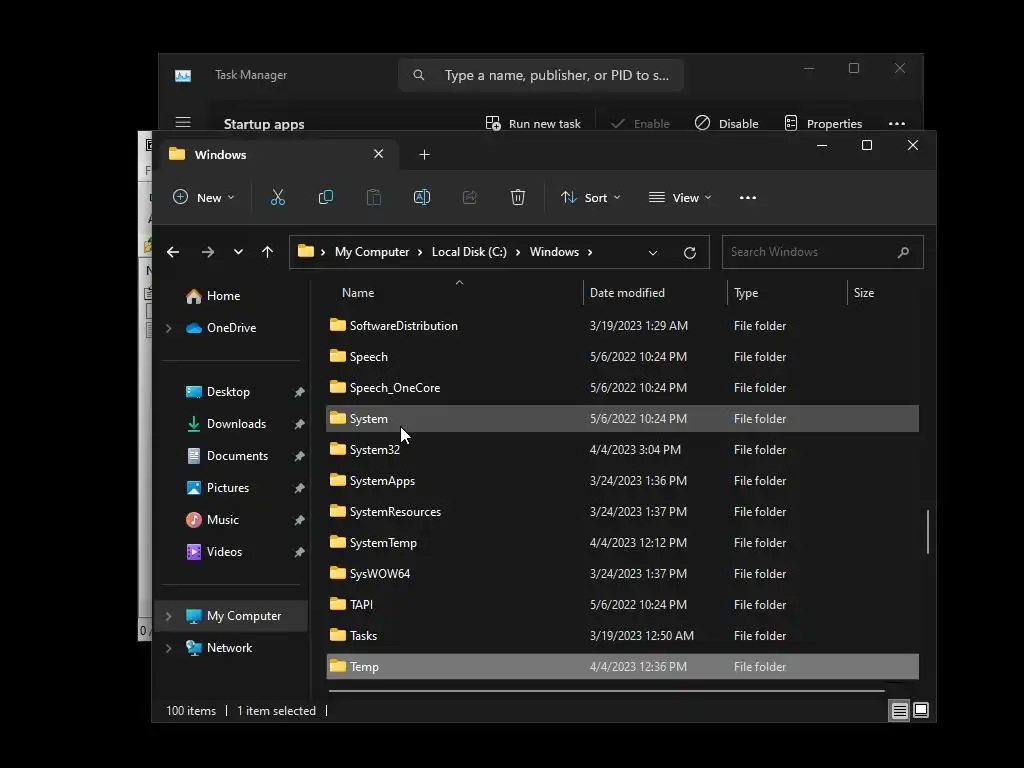
Task: Select the SystemApps folder
Action: (622, 481)
